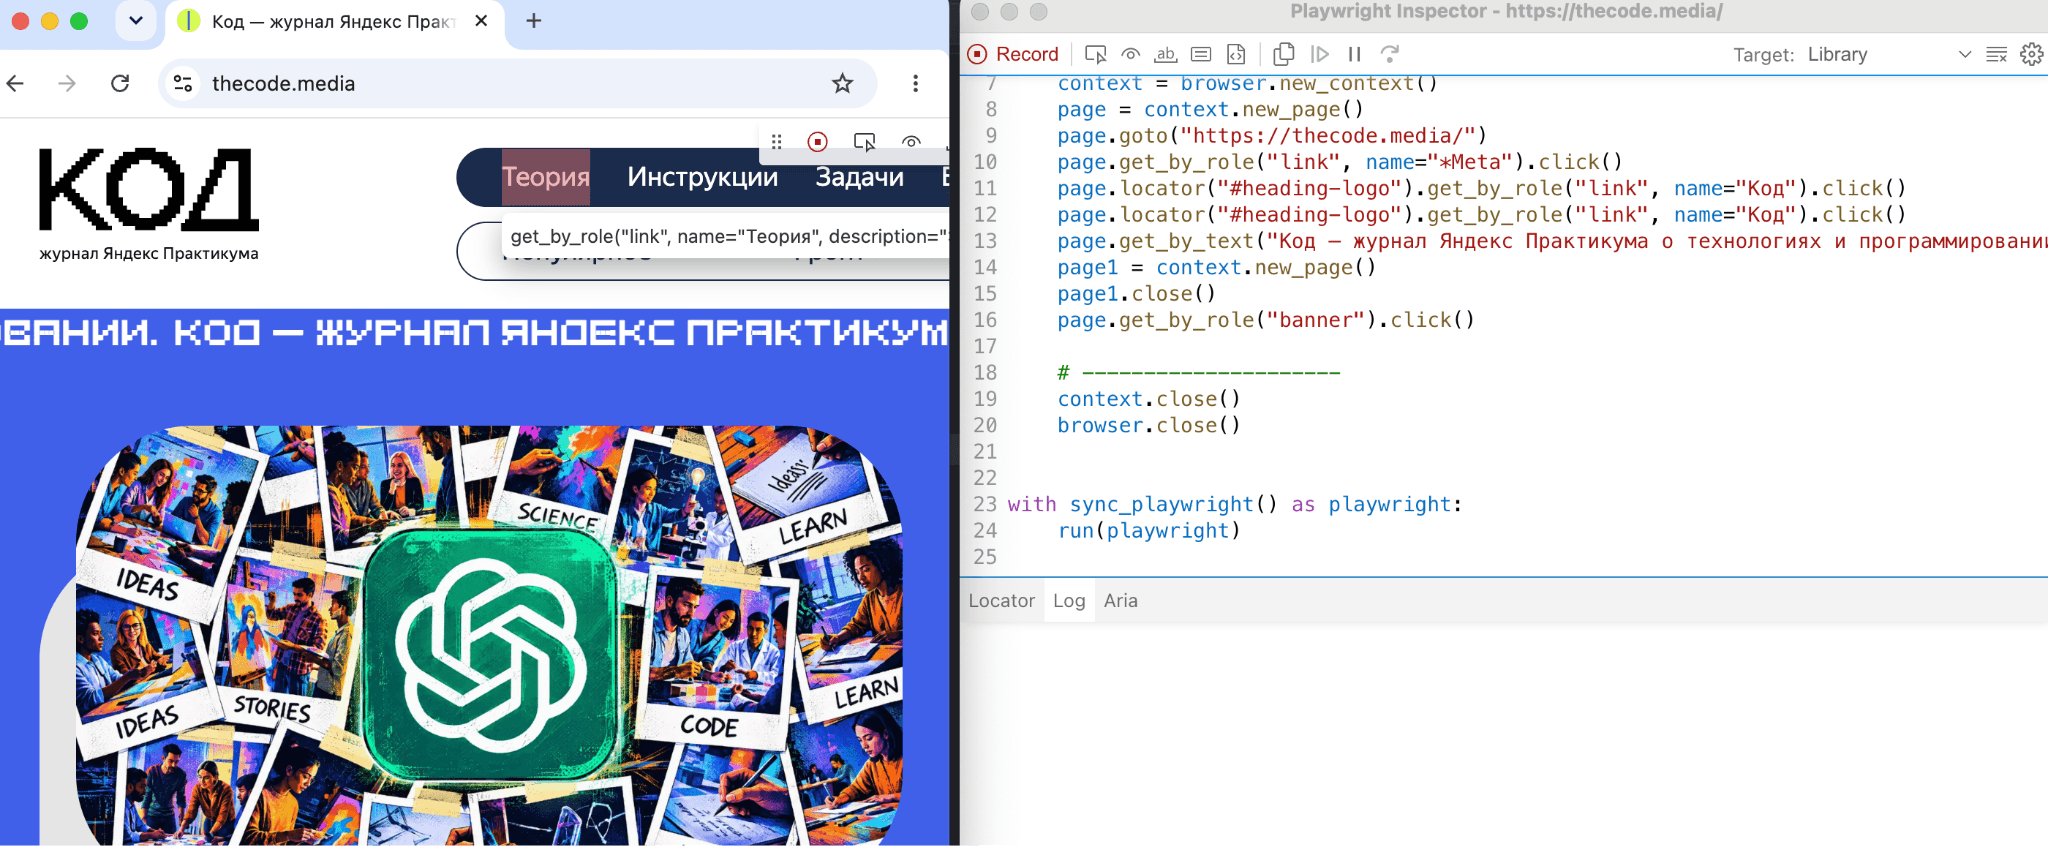Click code line with sync_playwright() as playwright
The image size is (2048, 846).
pyautogui.click(x=1235, y=504)
